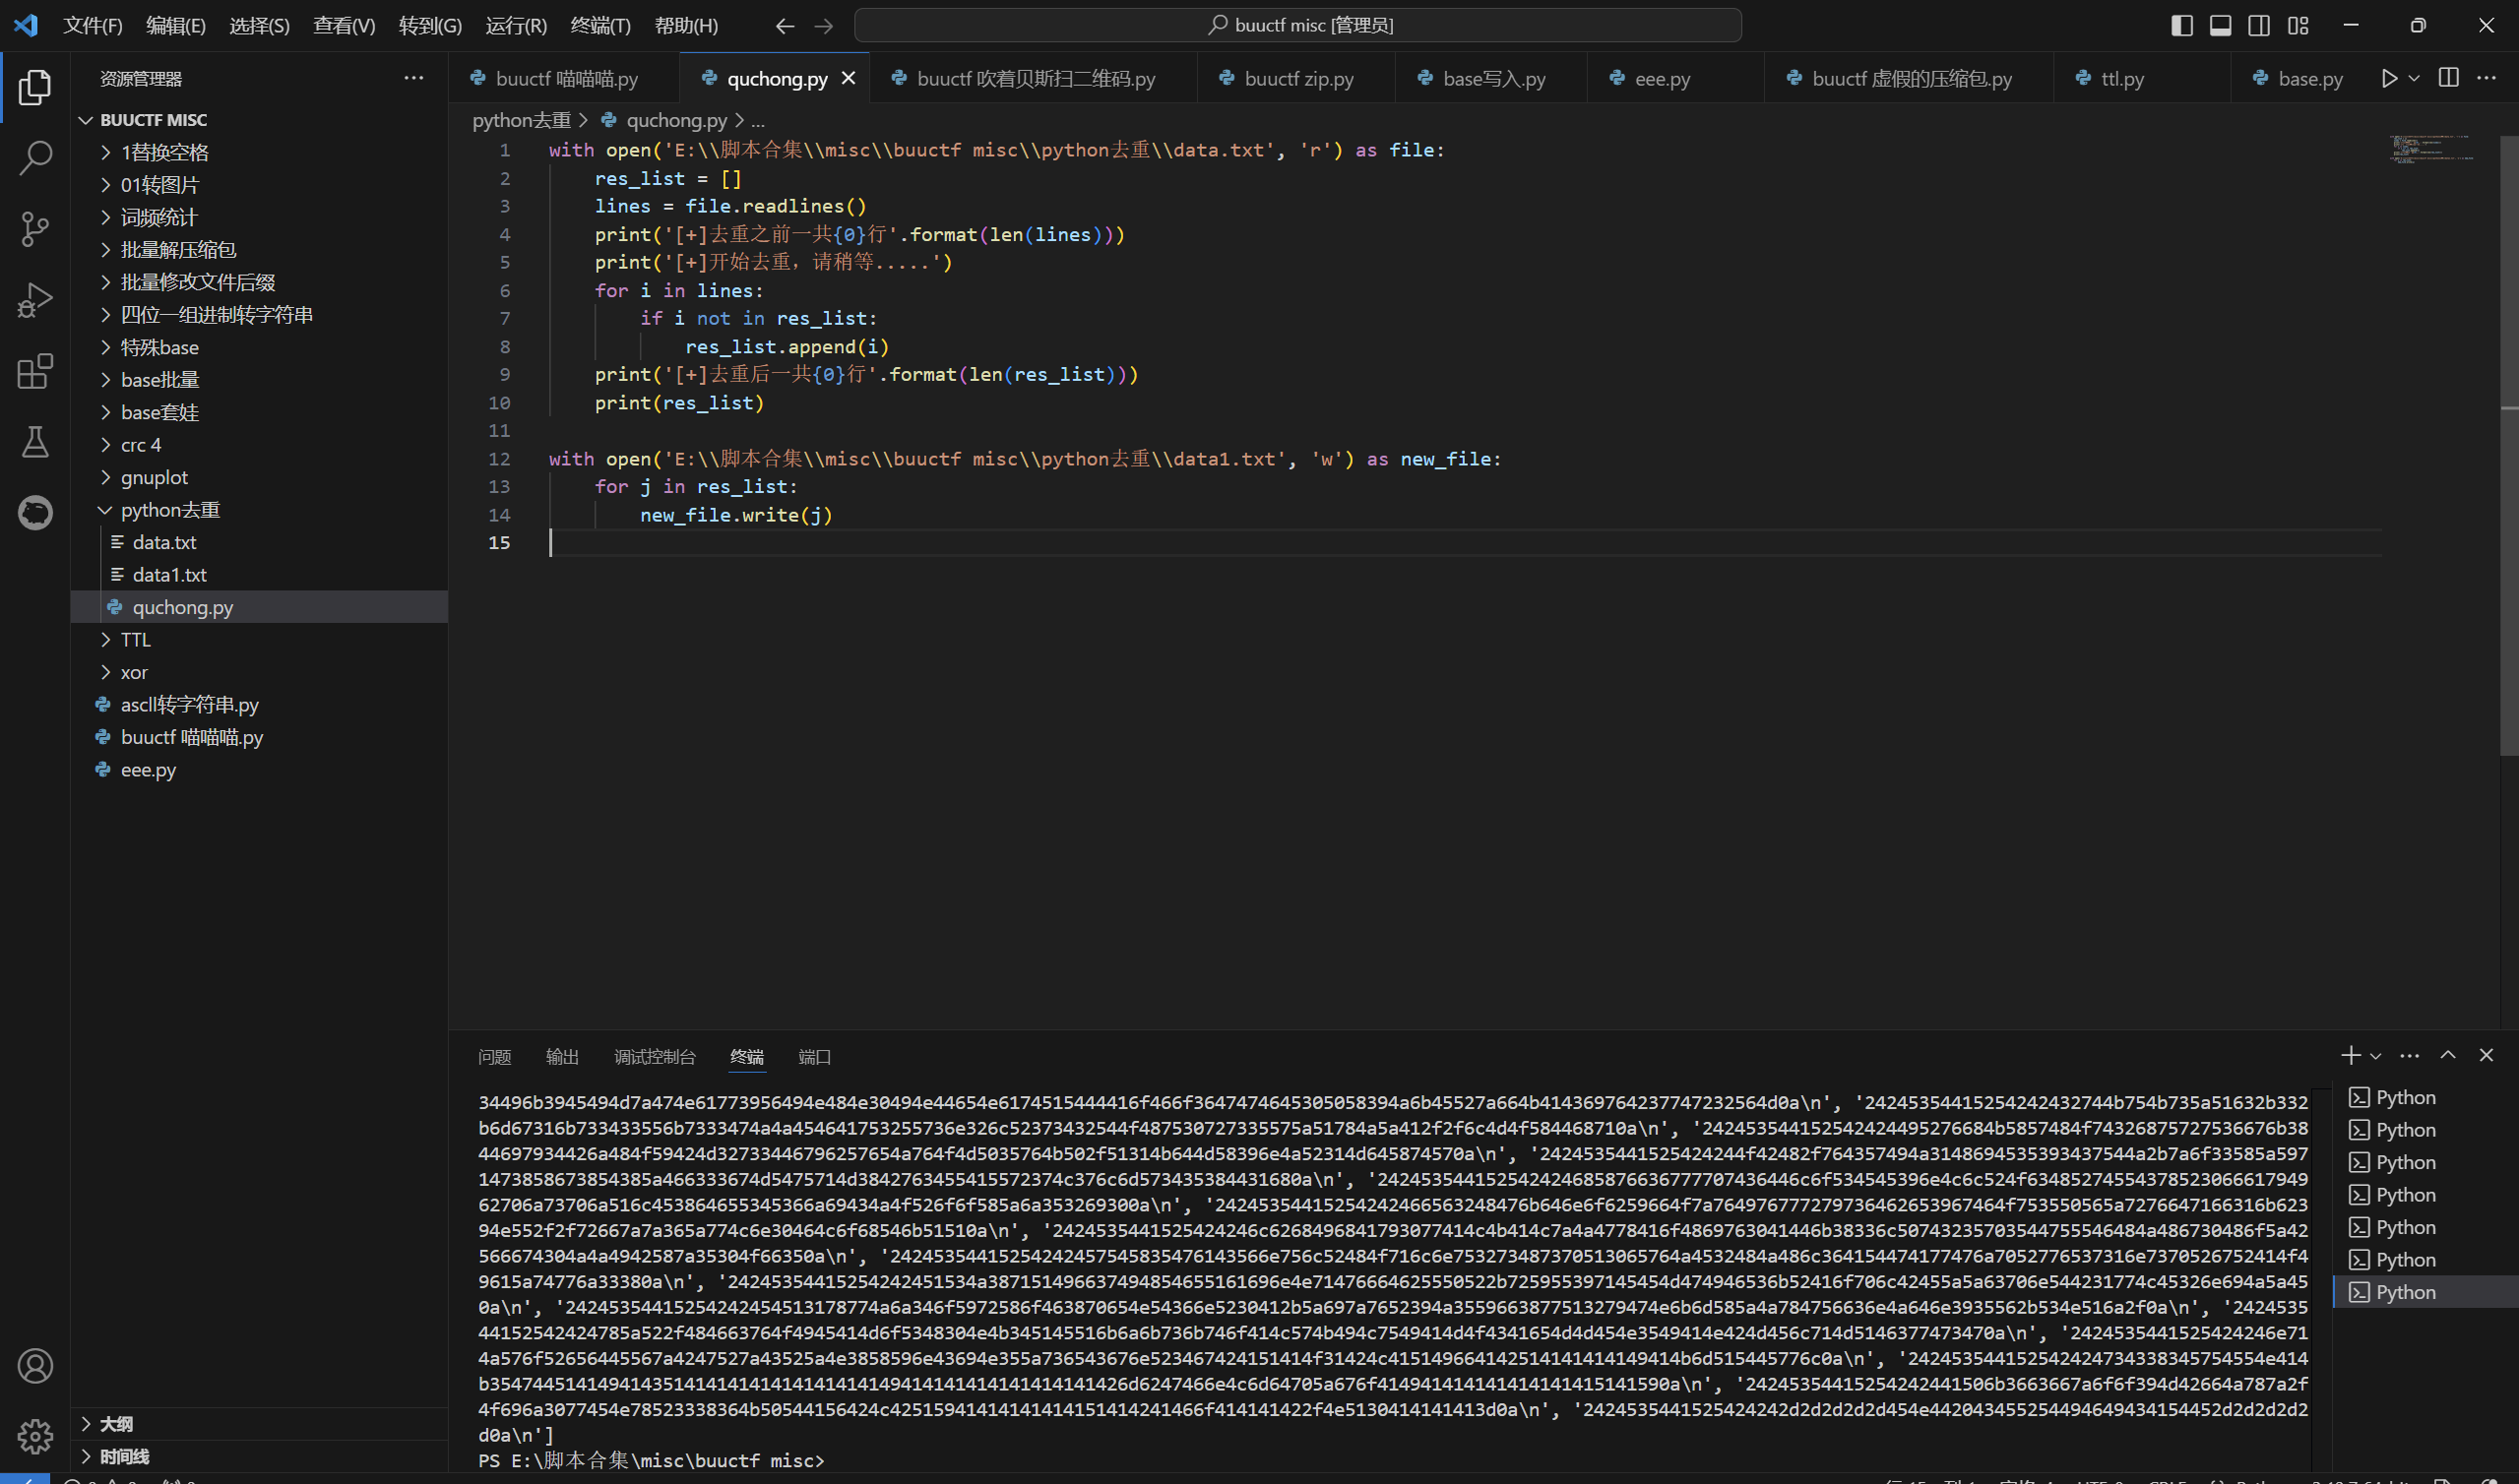Maximize the panel size with chevron up
The width and height of the screenshot is (2519, 1484).
pyautogui.click(x=2448, y=1056)
